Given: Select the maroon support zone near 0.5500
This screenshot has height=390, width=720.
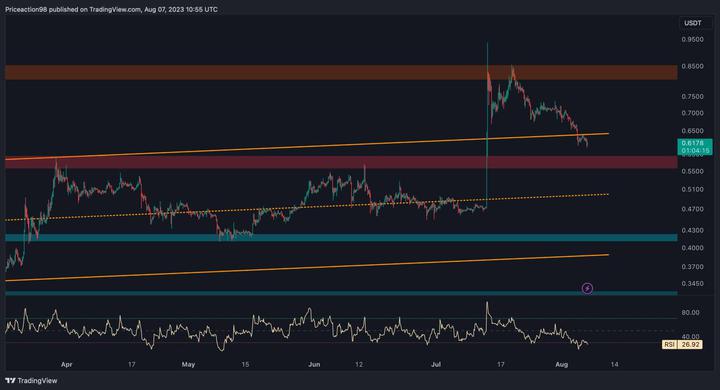Looking at the screenshot, I should point(341,162).
